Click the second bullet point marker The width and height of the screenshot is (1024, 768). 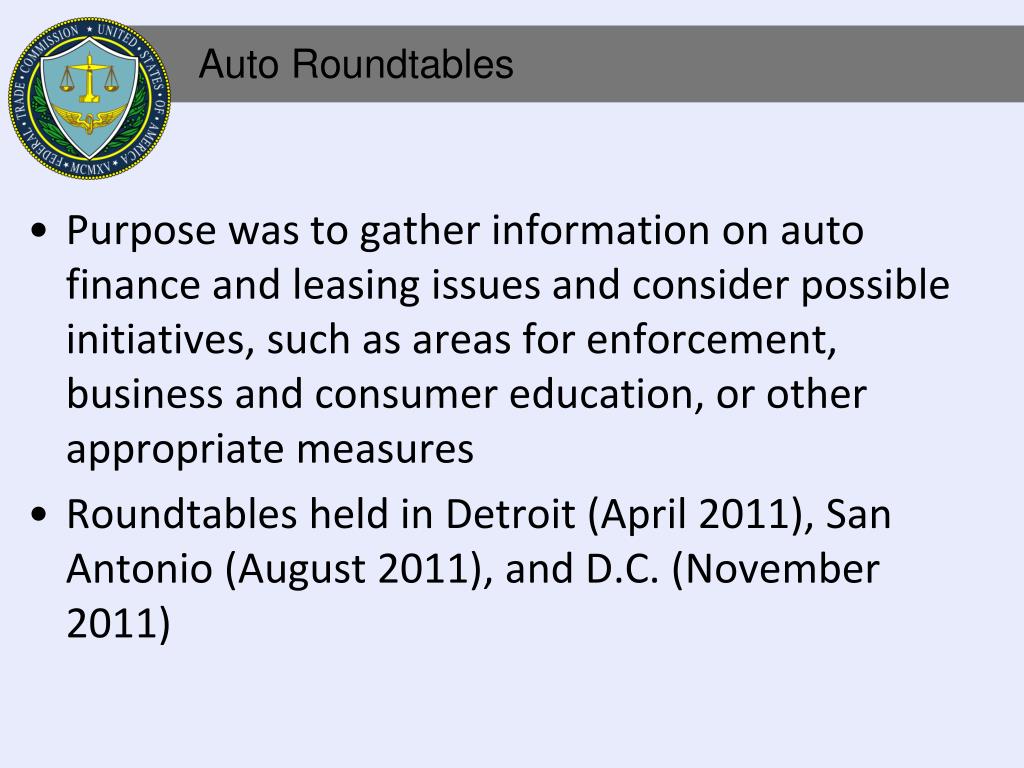click(x=41, y=517)
